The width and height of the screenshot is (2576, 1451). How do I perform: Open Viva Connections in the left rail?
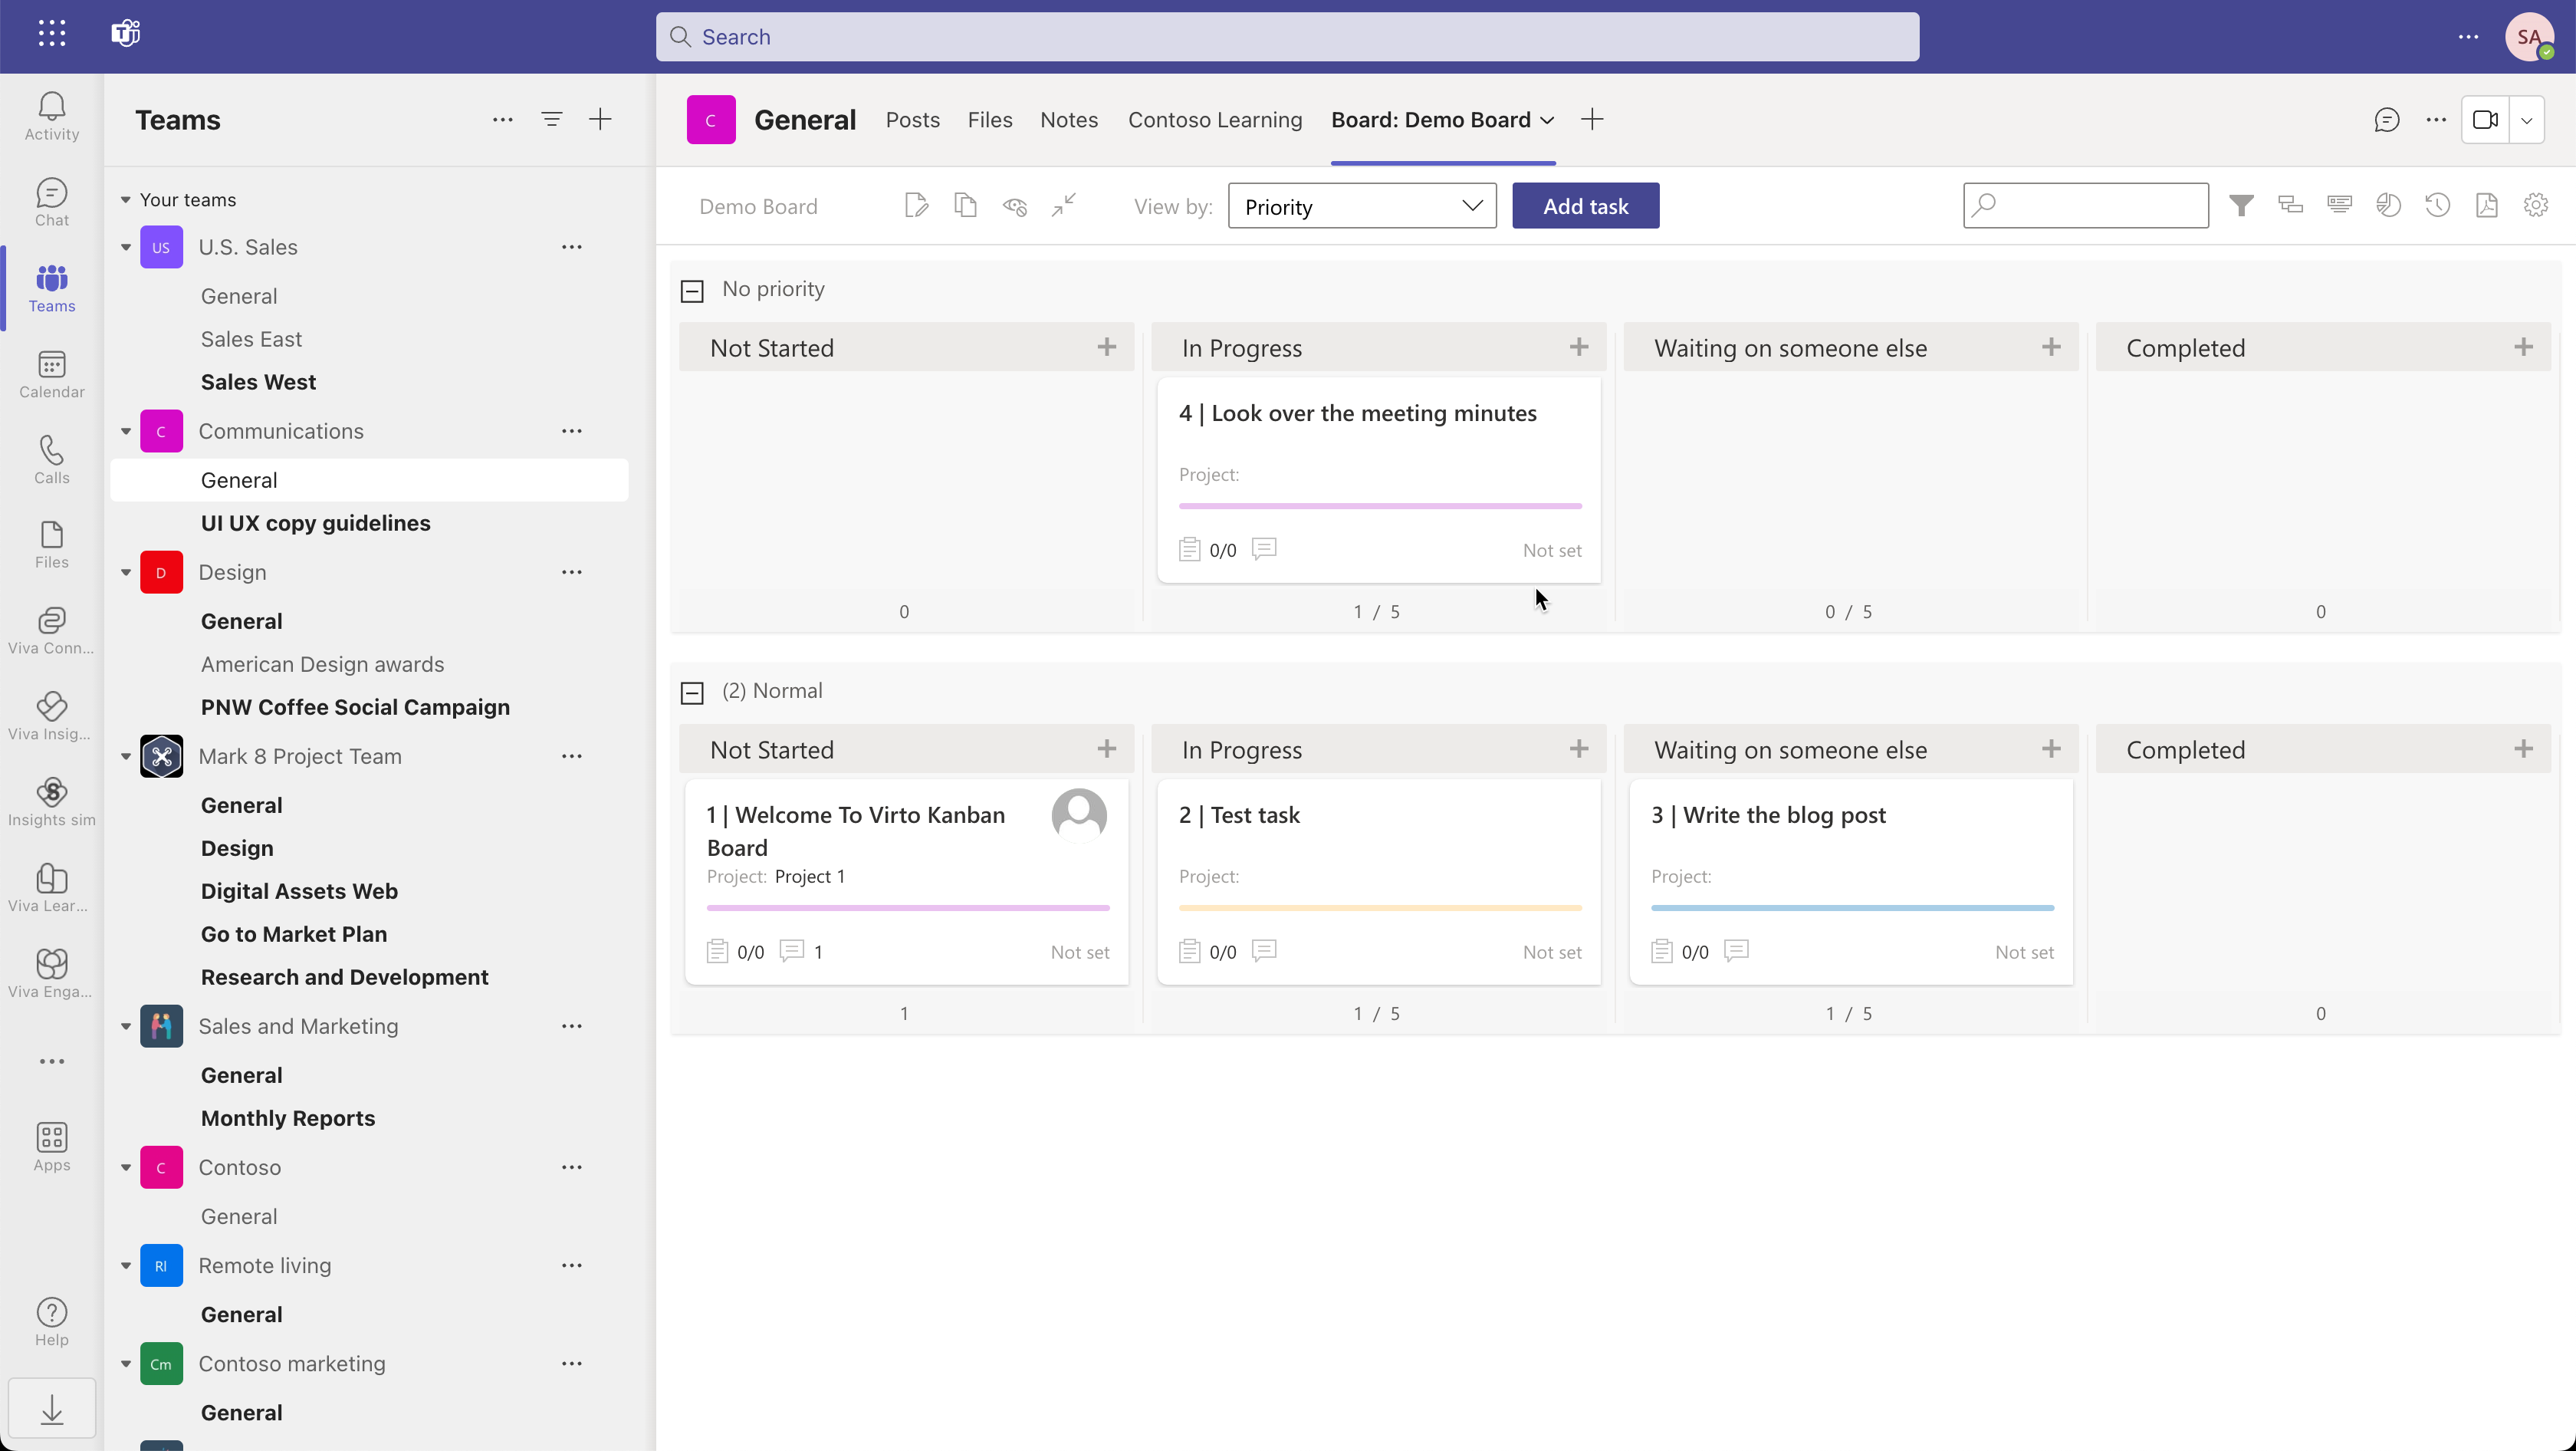pos(51,631)
